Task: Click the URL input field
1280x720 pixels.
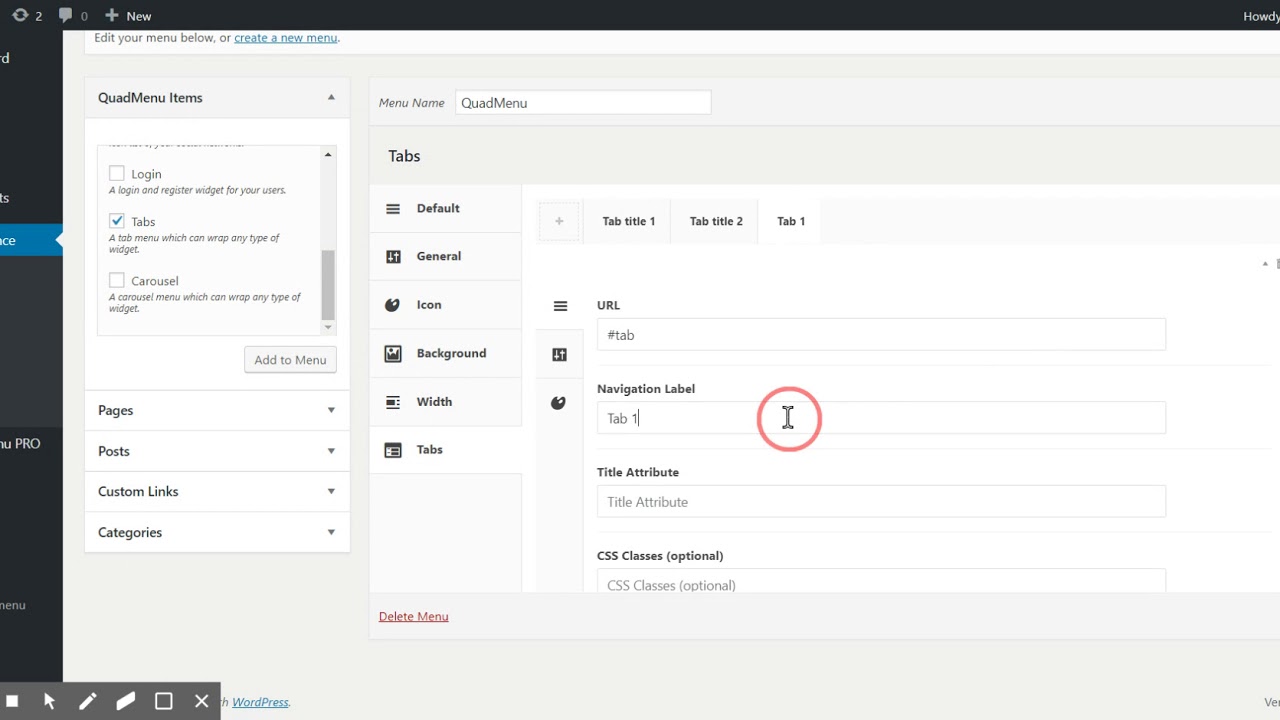Action: click(881, 335)
